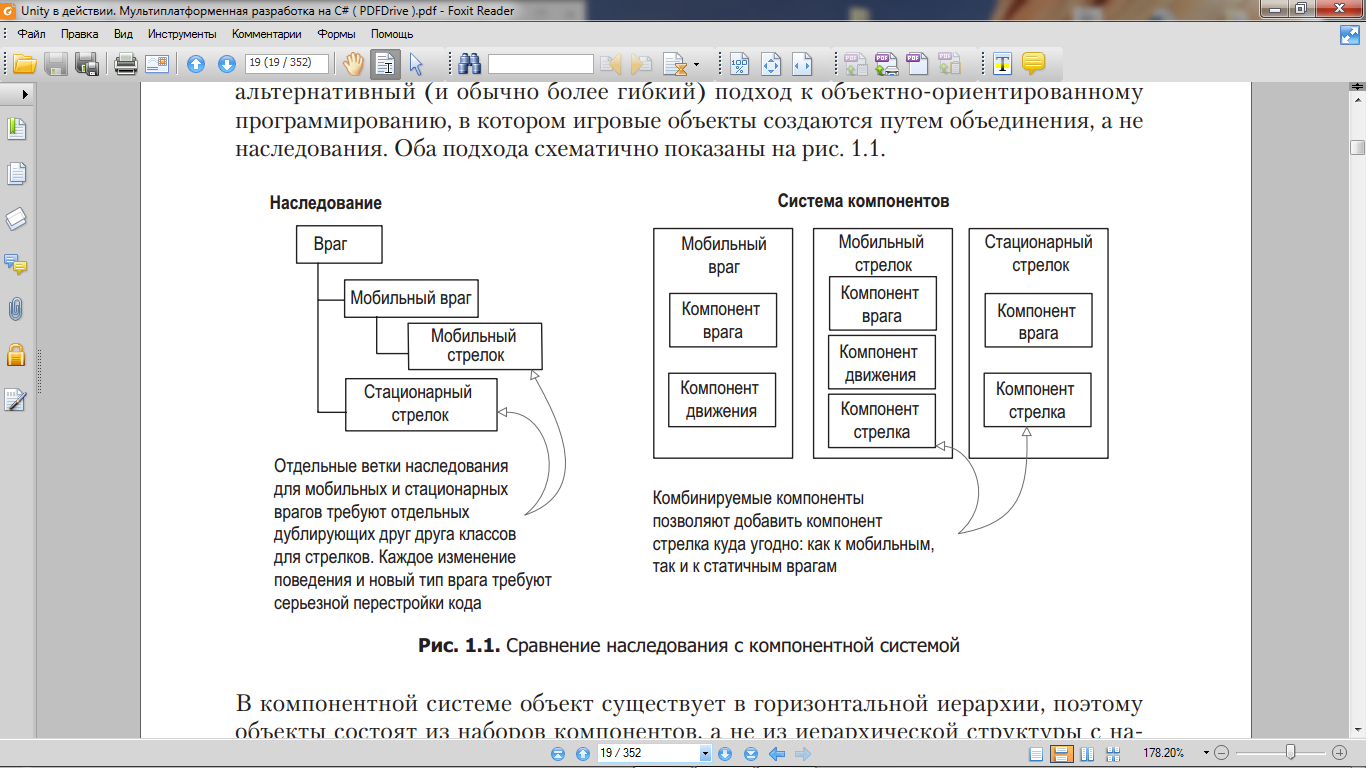
Task: Click the Find Next arrow icon
Action: click(641, 64)
